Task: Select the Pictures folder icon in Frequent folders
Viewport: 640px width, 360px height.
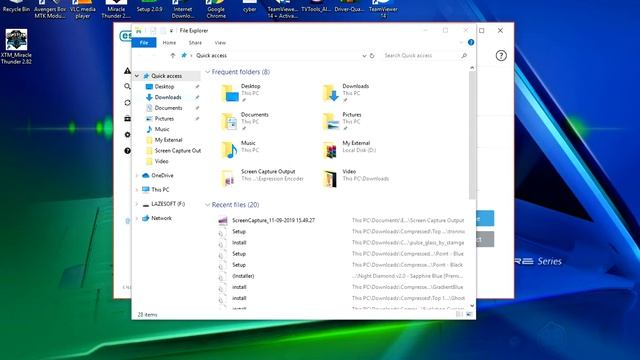Action: click(331, 122)
